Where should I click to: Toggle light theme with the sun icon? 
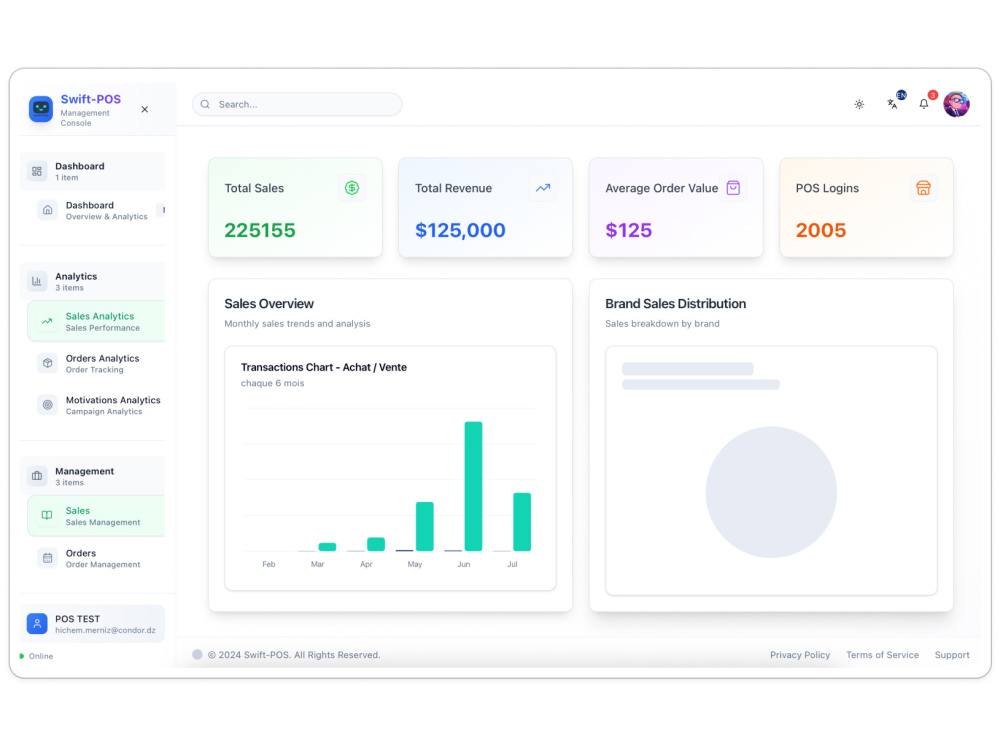click(x=859, y=104)
